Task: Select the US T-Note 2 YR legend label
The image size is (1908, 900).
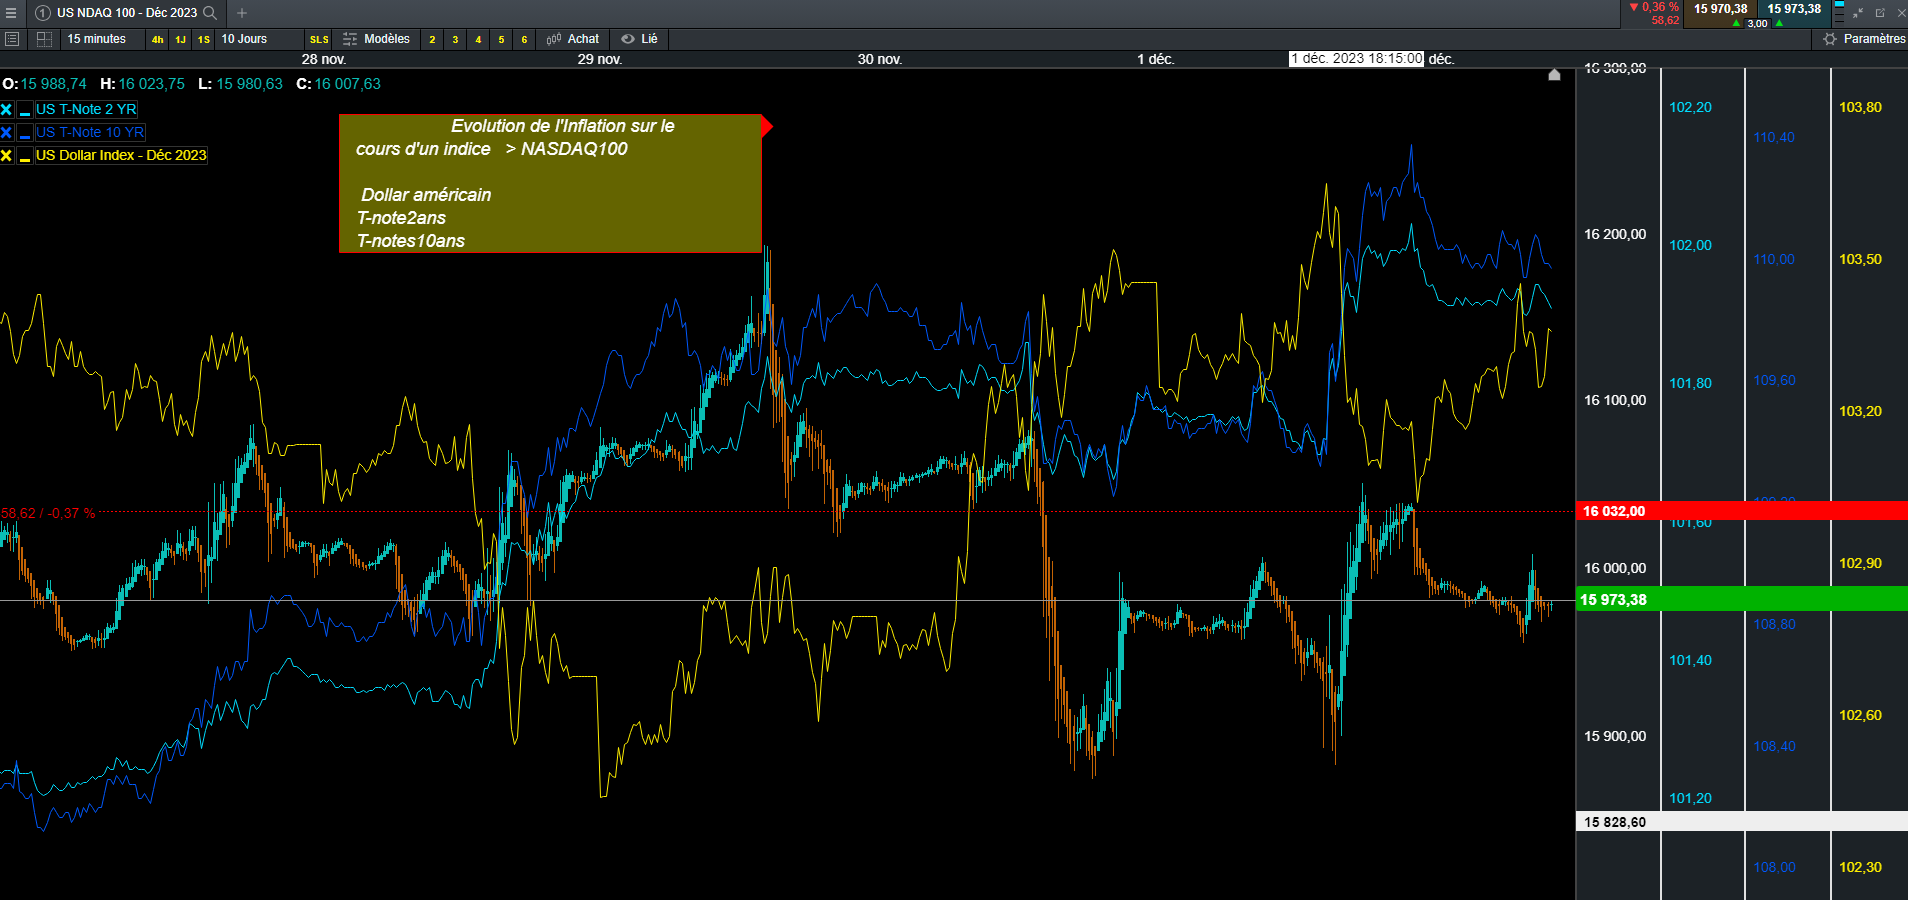Action: (86, 110)
